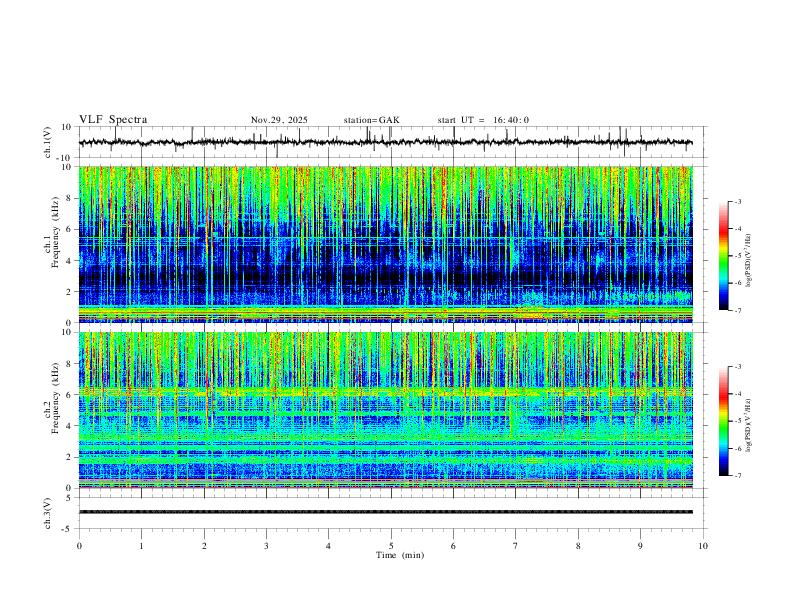Viewport: 792px width, 612px height.
Task: Click the 'station=GAK' label
Action: (372, 120)
